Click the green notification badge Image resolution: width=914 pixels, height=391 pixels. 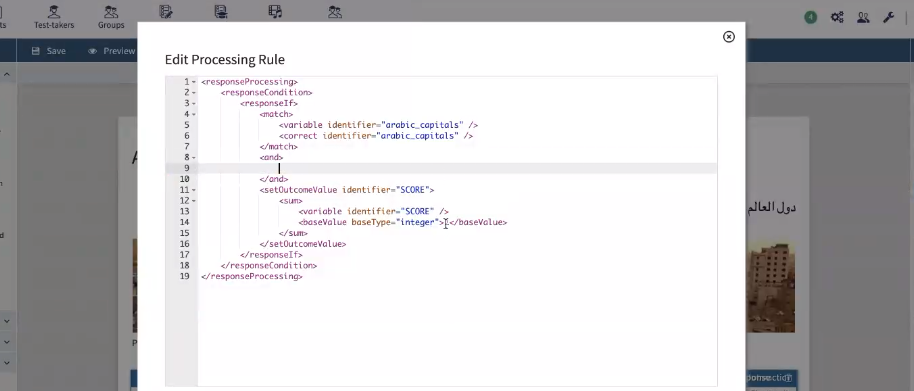(810, 17)
